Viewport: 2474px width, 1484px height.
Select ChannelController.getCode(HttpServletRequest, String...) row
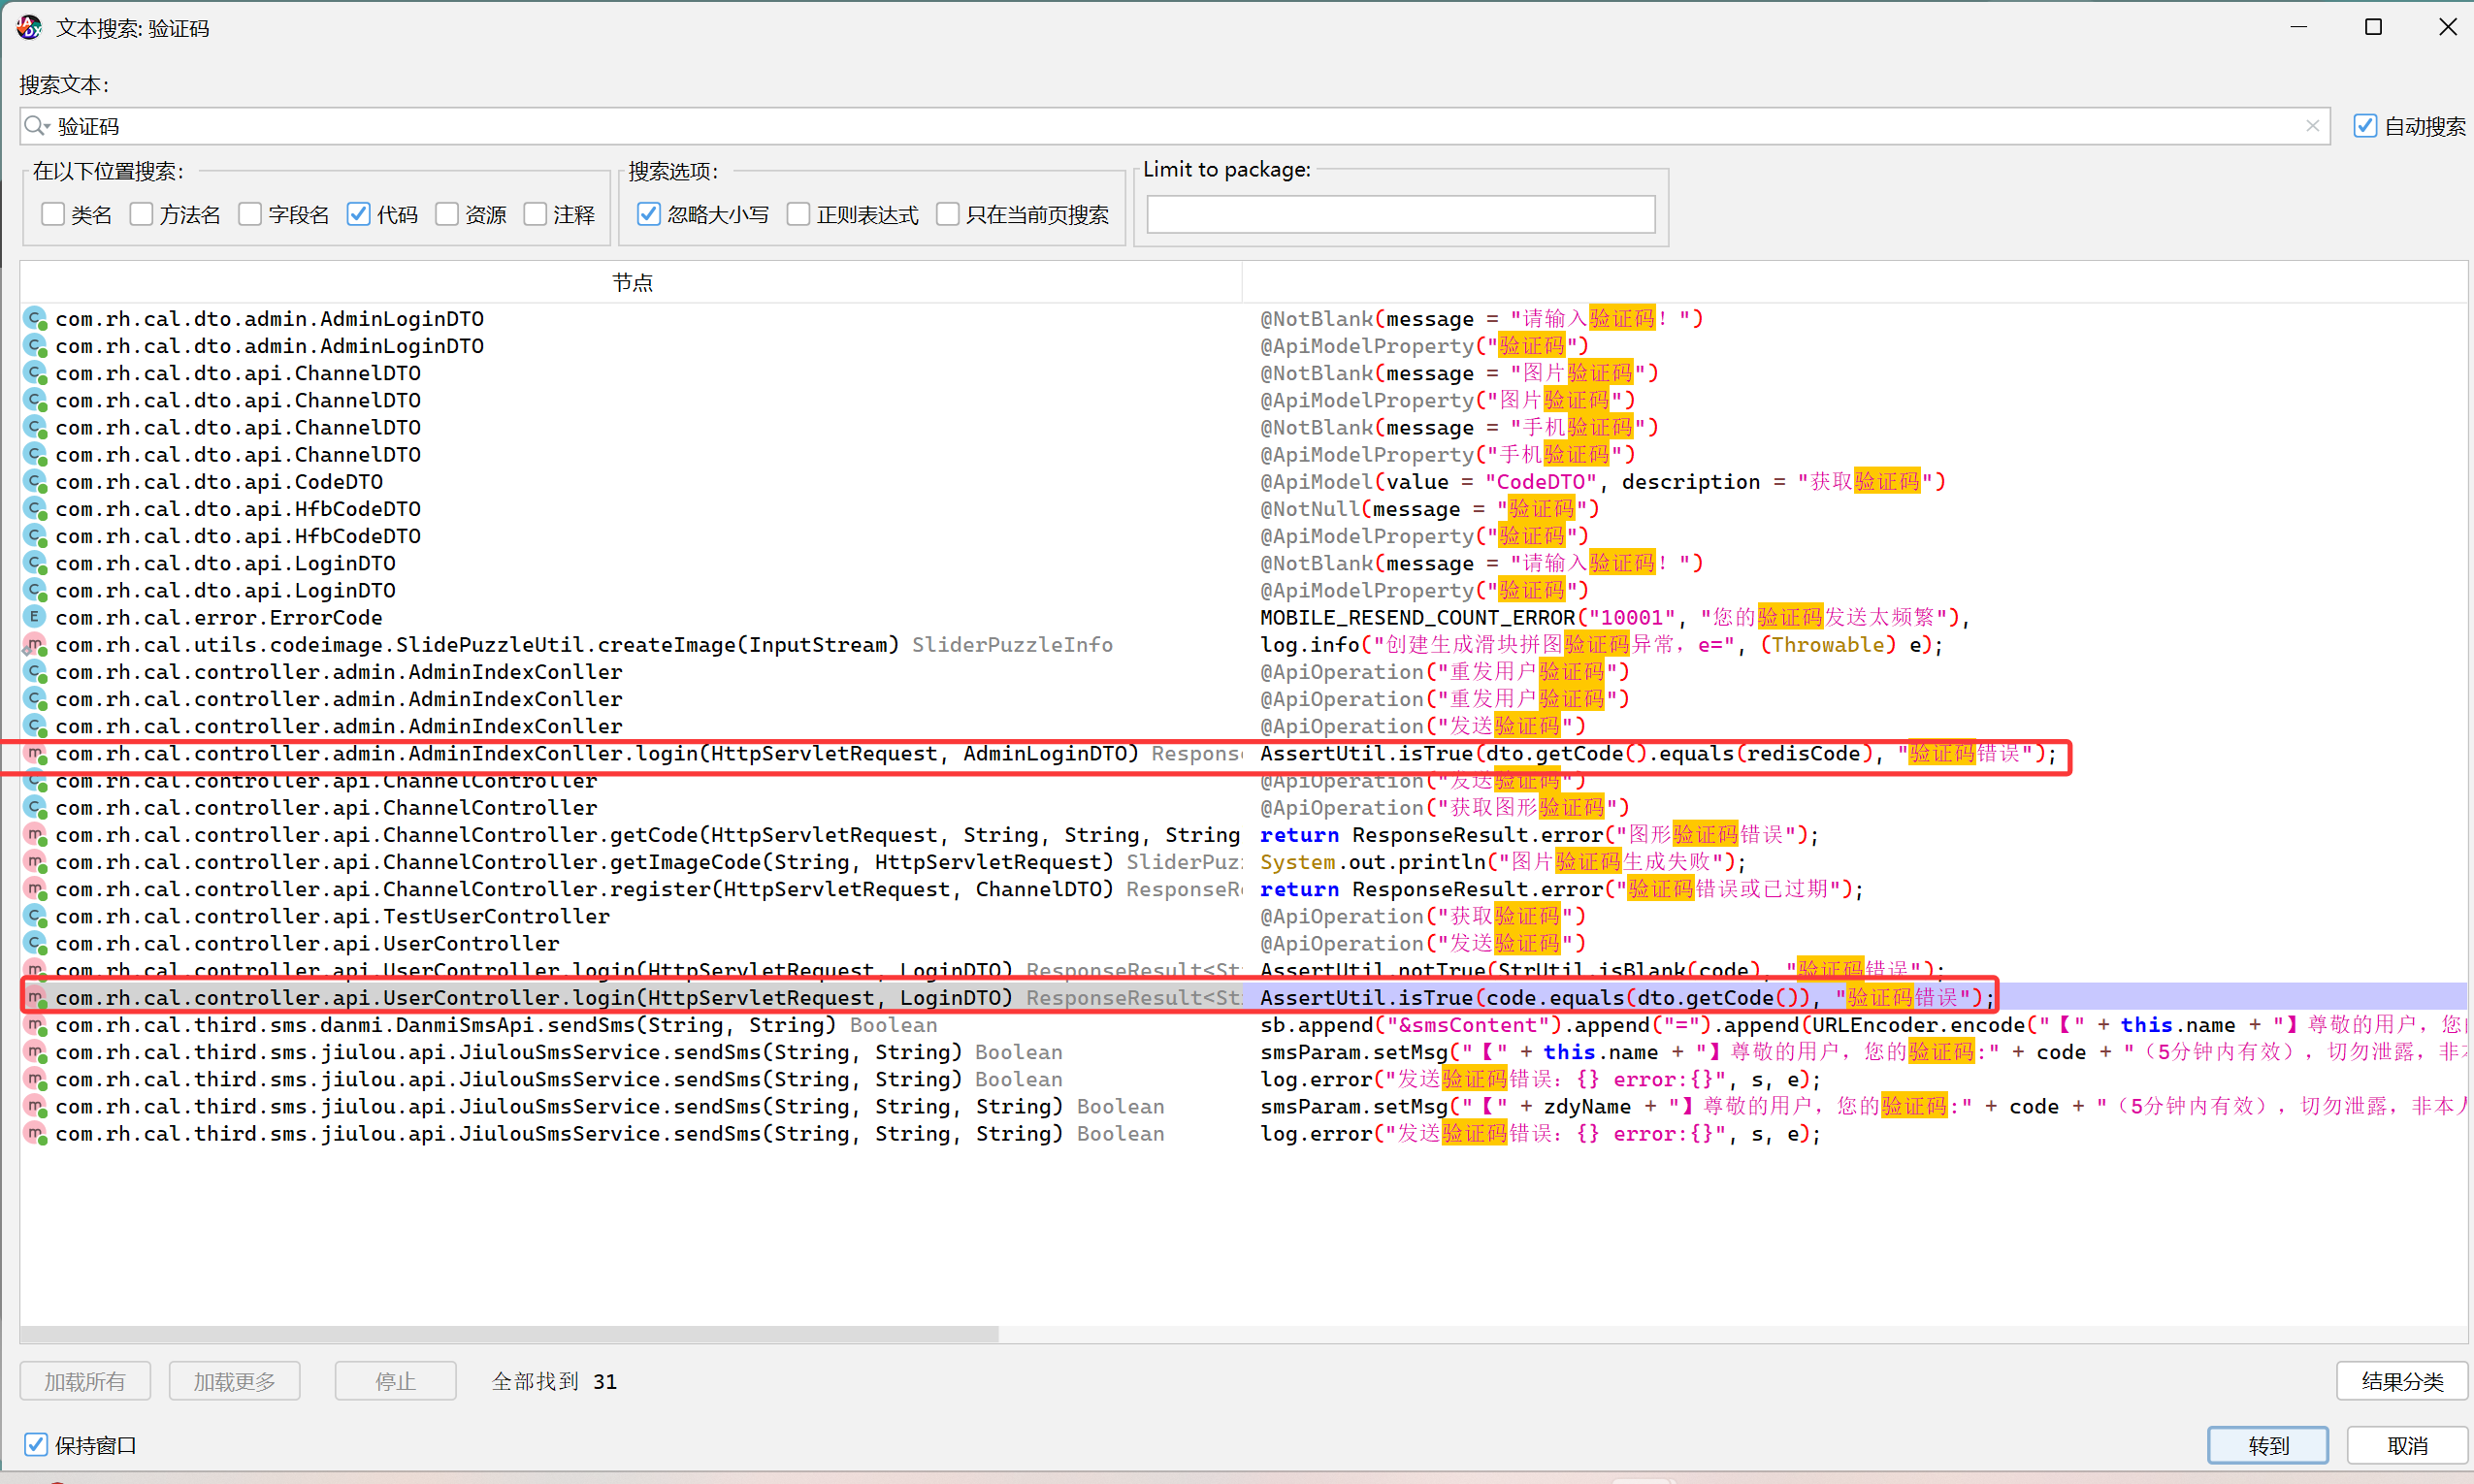click(x=1243, y=835)
